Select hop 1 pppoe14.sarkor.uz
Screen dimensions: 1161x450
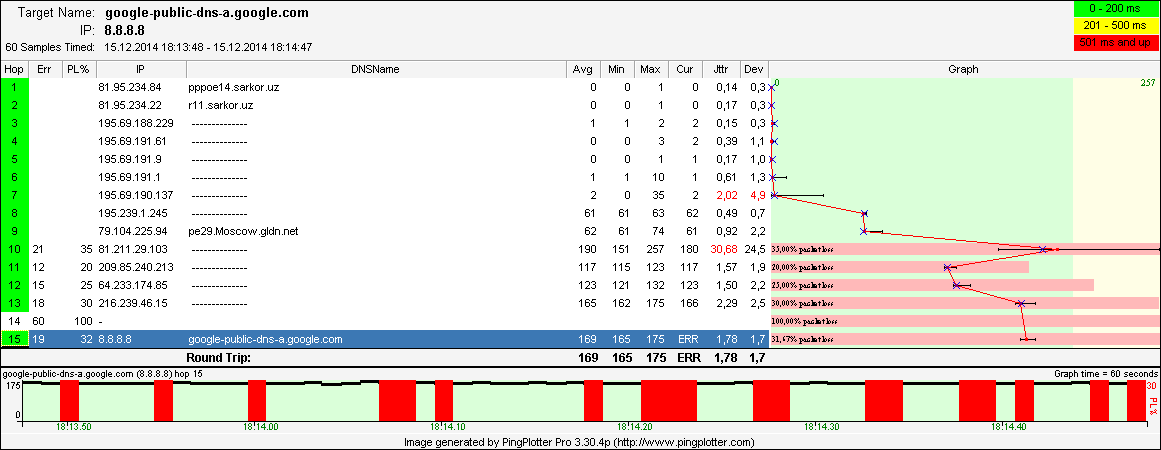[x=234, y=87]
